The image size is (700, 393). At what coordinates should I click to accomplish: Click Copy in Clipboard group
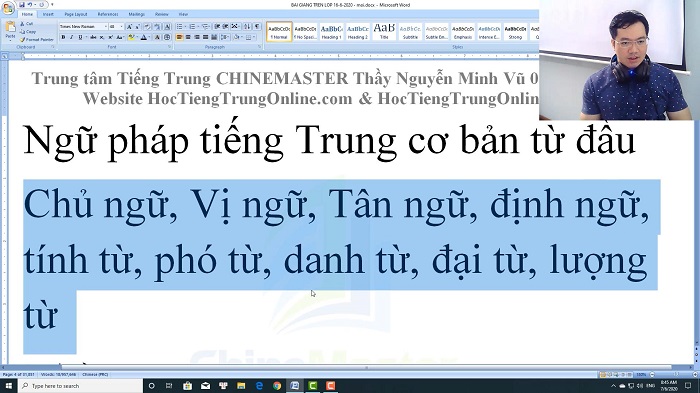[28, 32]
